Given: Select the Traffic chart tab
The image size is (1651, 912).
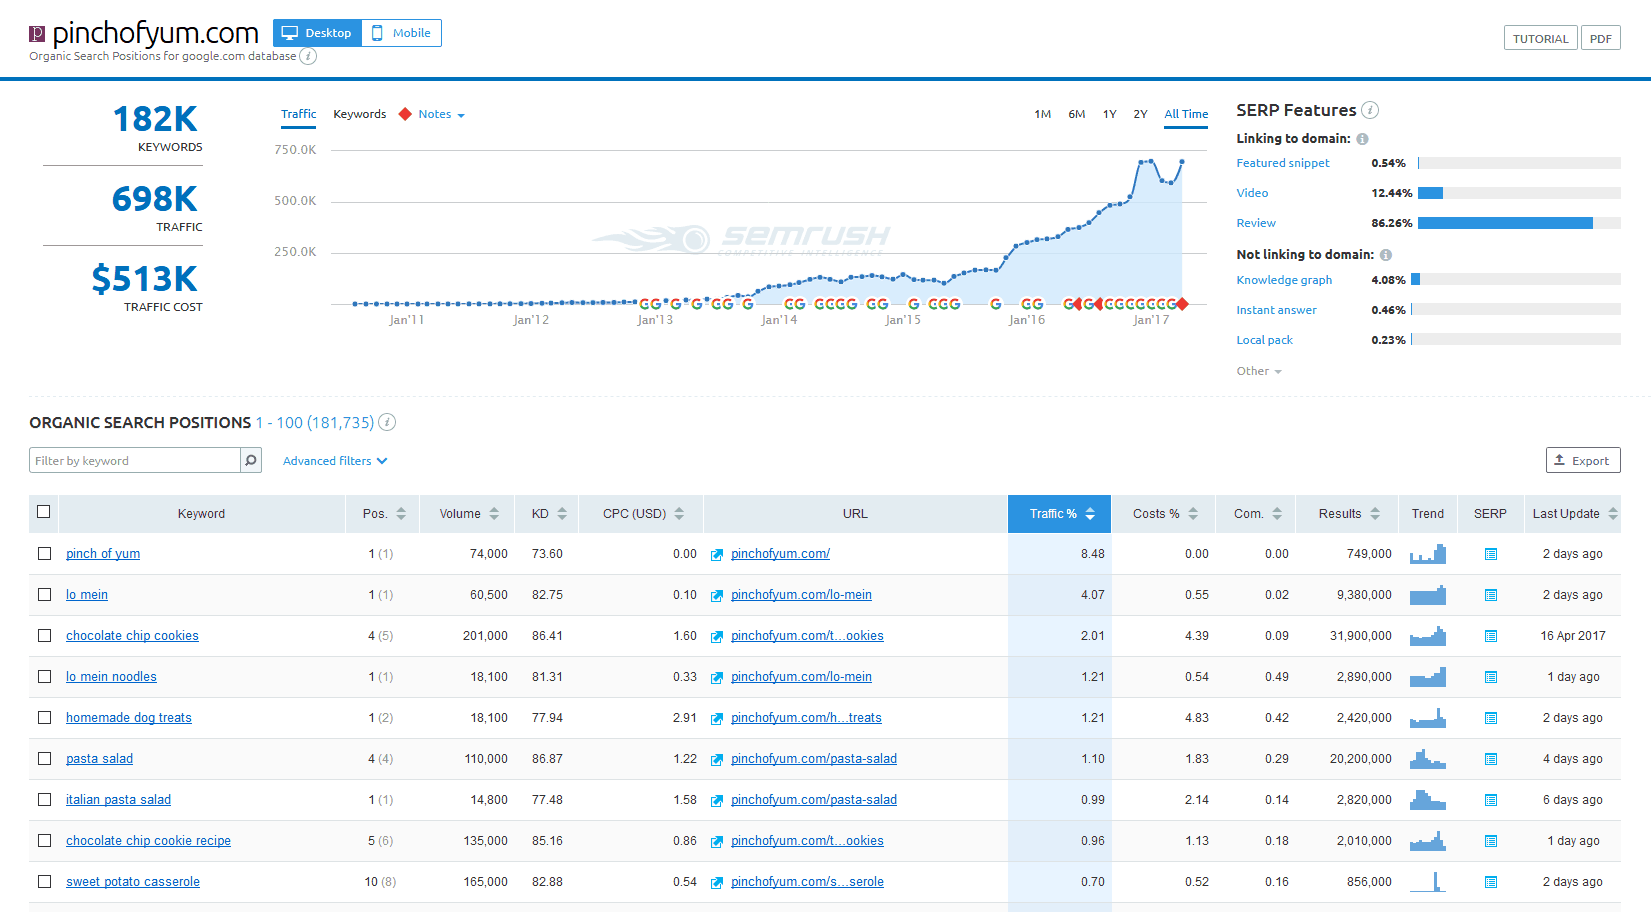Looking at the screenshot, I should pyautogui.click(x=298, y=114).
